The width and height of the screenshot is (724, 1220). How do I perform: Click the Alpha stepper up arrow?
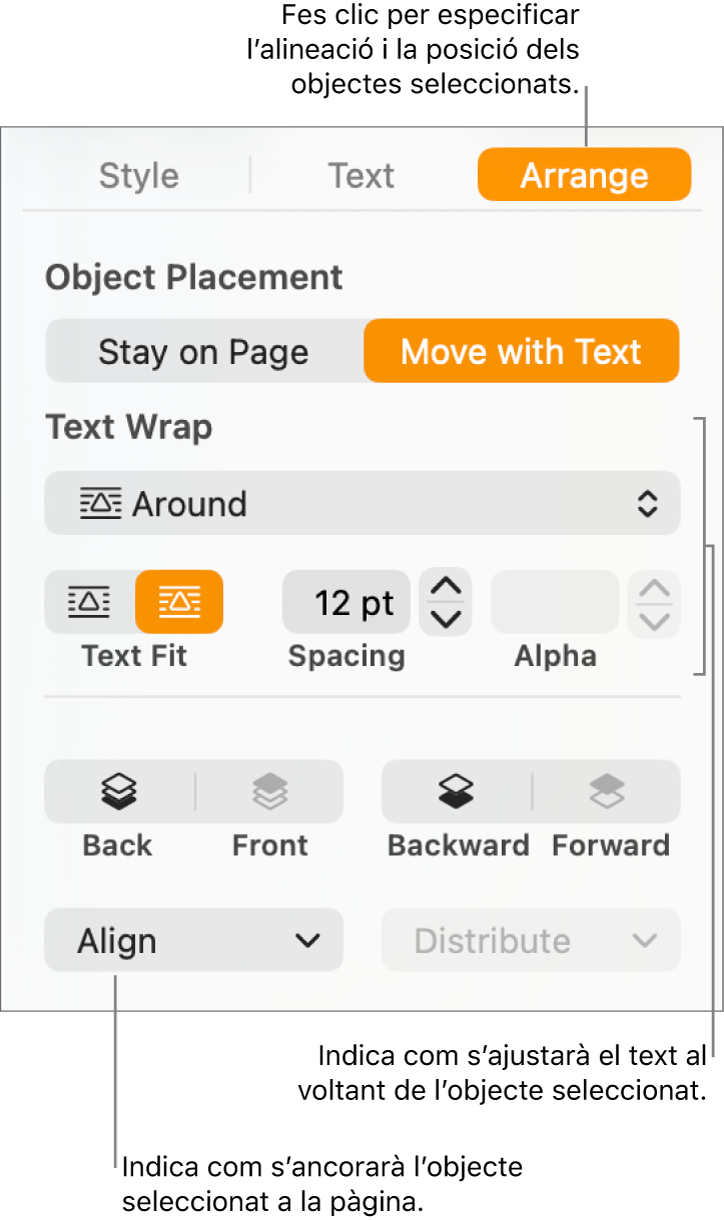pos(654,588)
